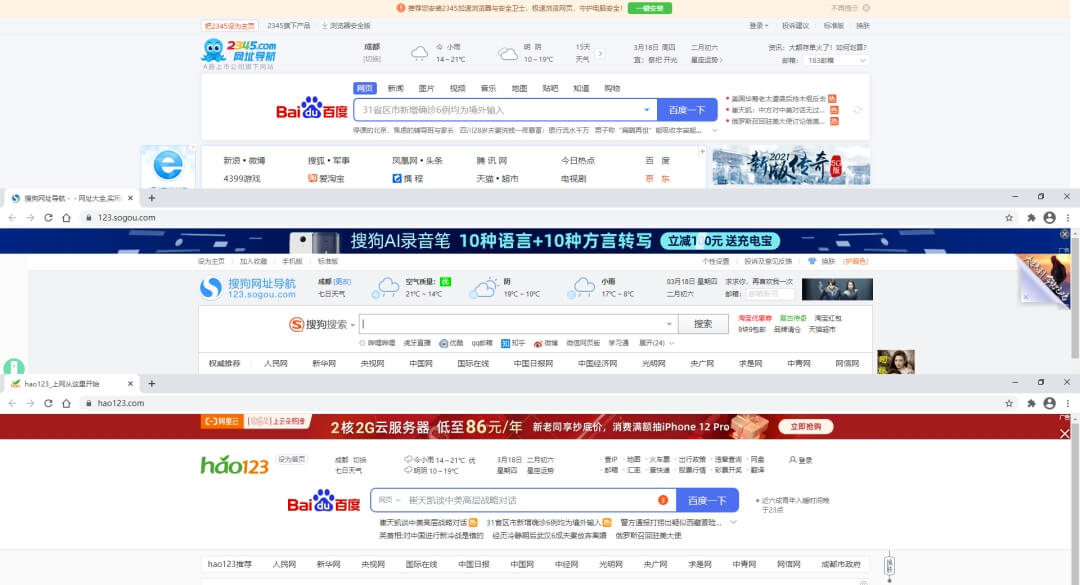The height and width of the screenshot is (585, 1080).
Task: Click the 百度一下 search button on hao123
Action: [x=707, y=499]
